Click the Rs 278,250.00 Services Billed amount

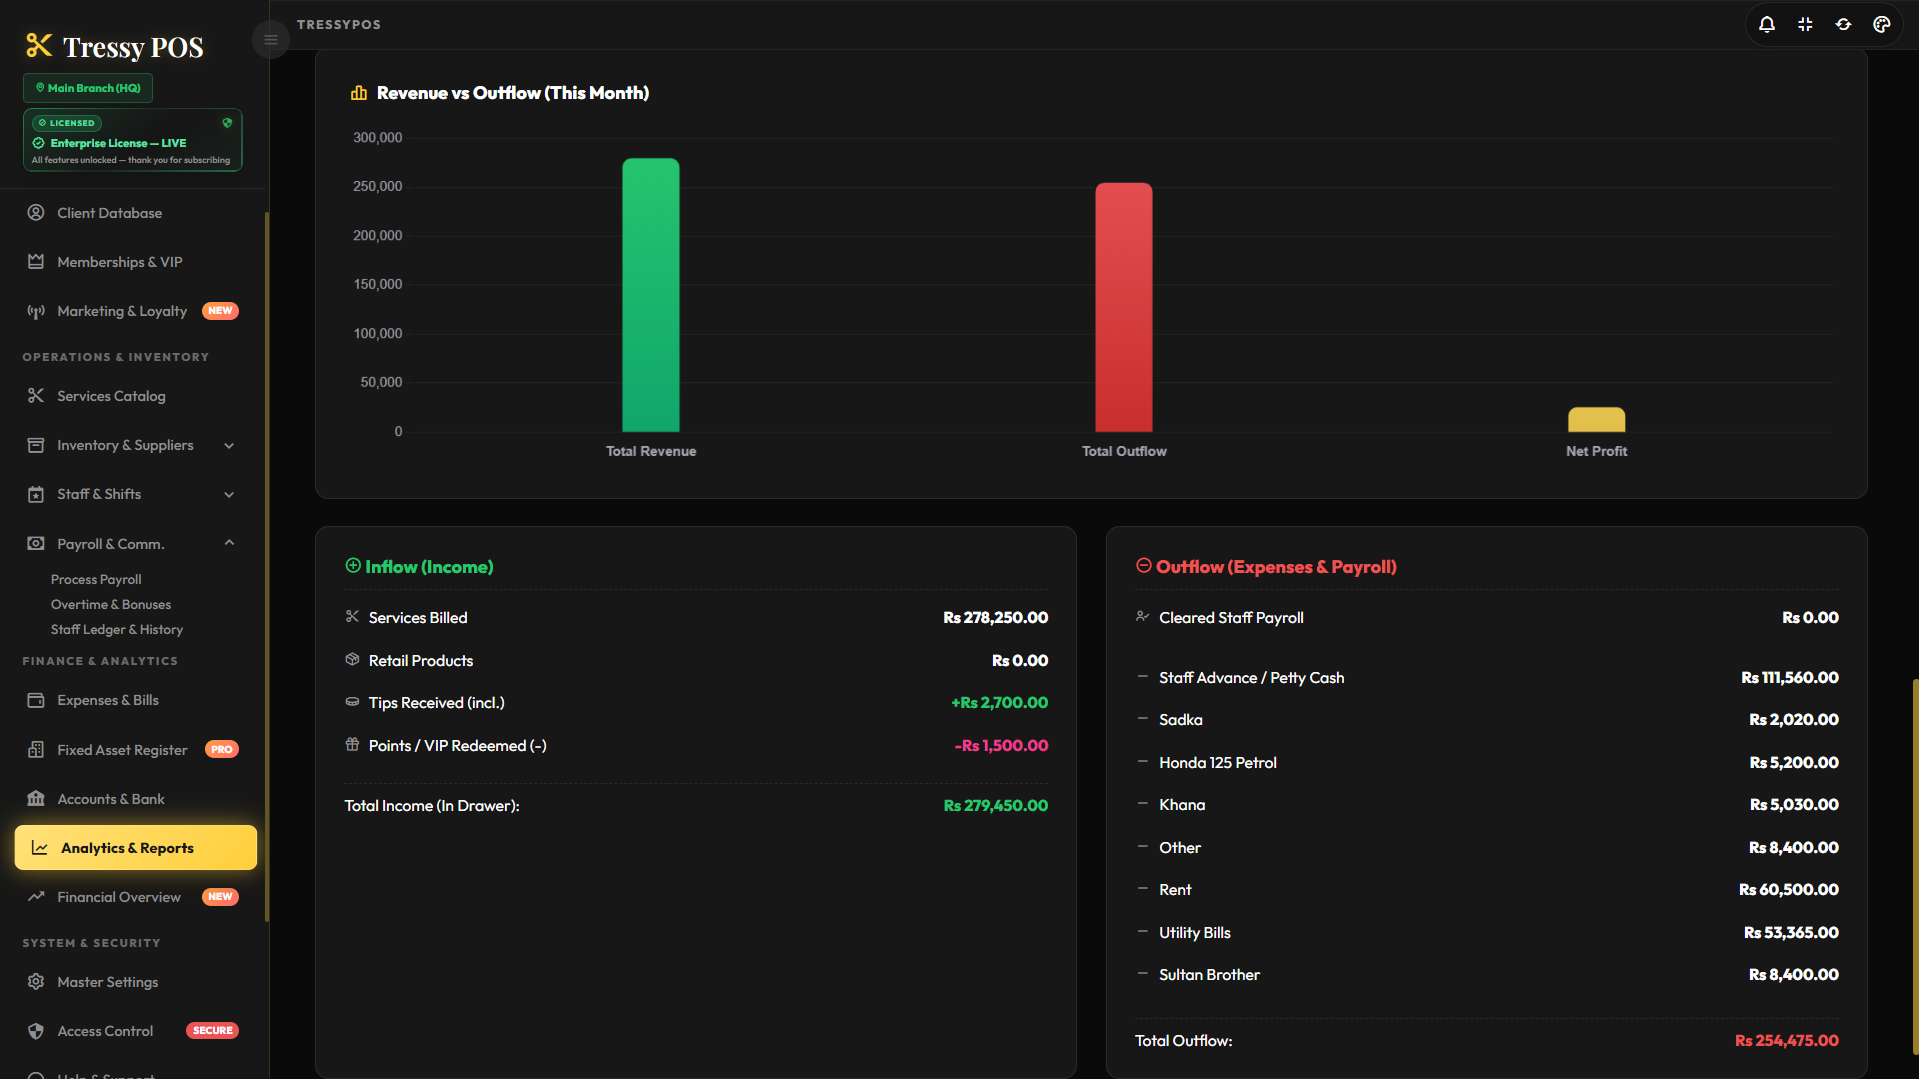pos(995,618)
